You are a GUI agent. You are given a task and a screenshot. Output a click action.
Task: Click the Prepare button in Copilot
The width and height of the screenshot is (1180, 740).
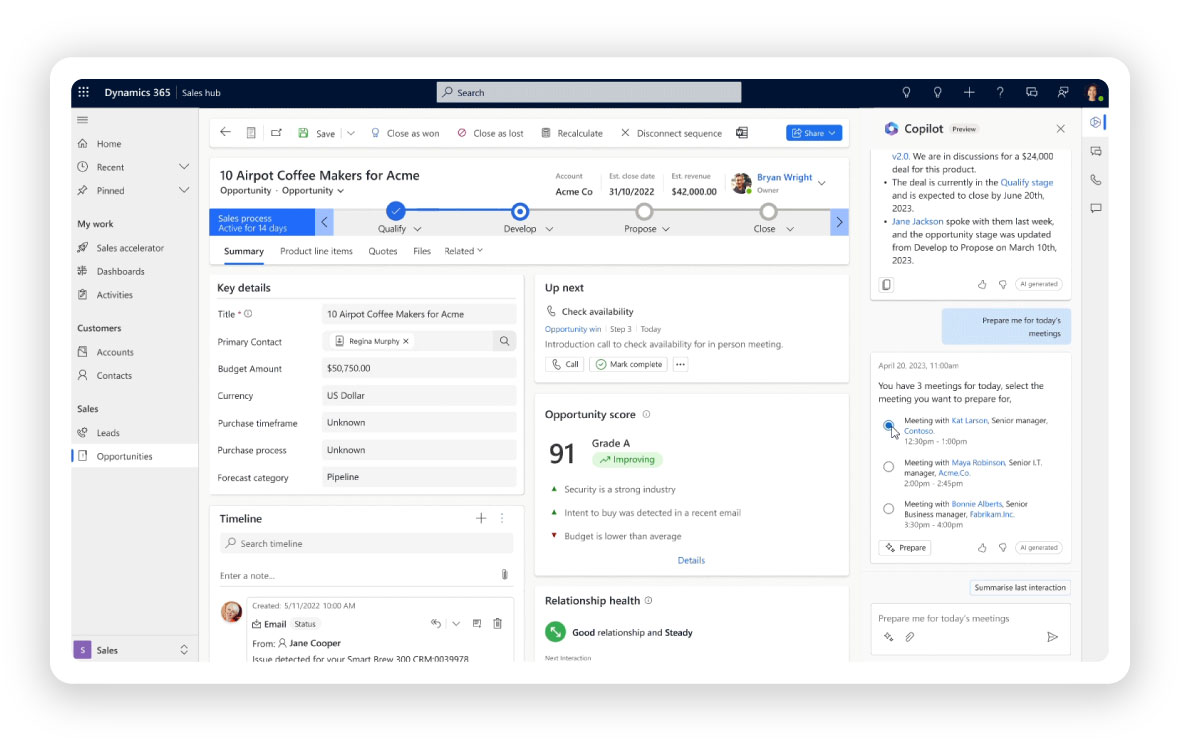click(x=905, y=547)
